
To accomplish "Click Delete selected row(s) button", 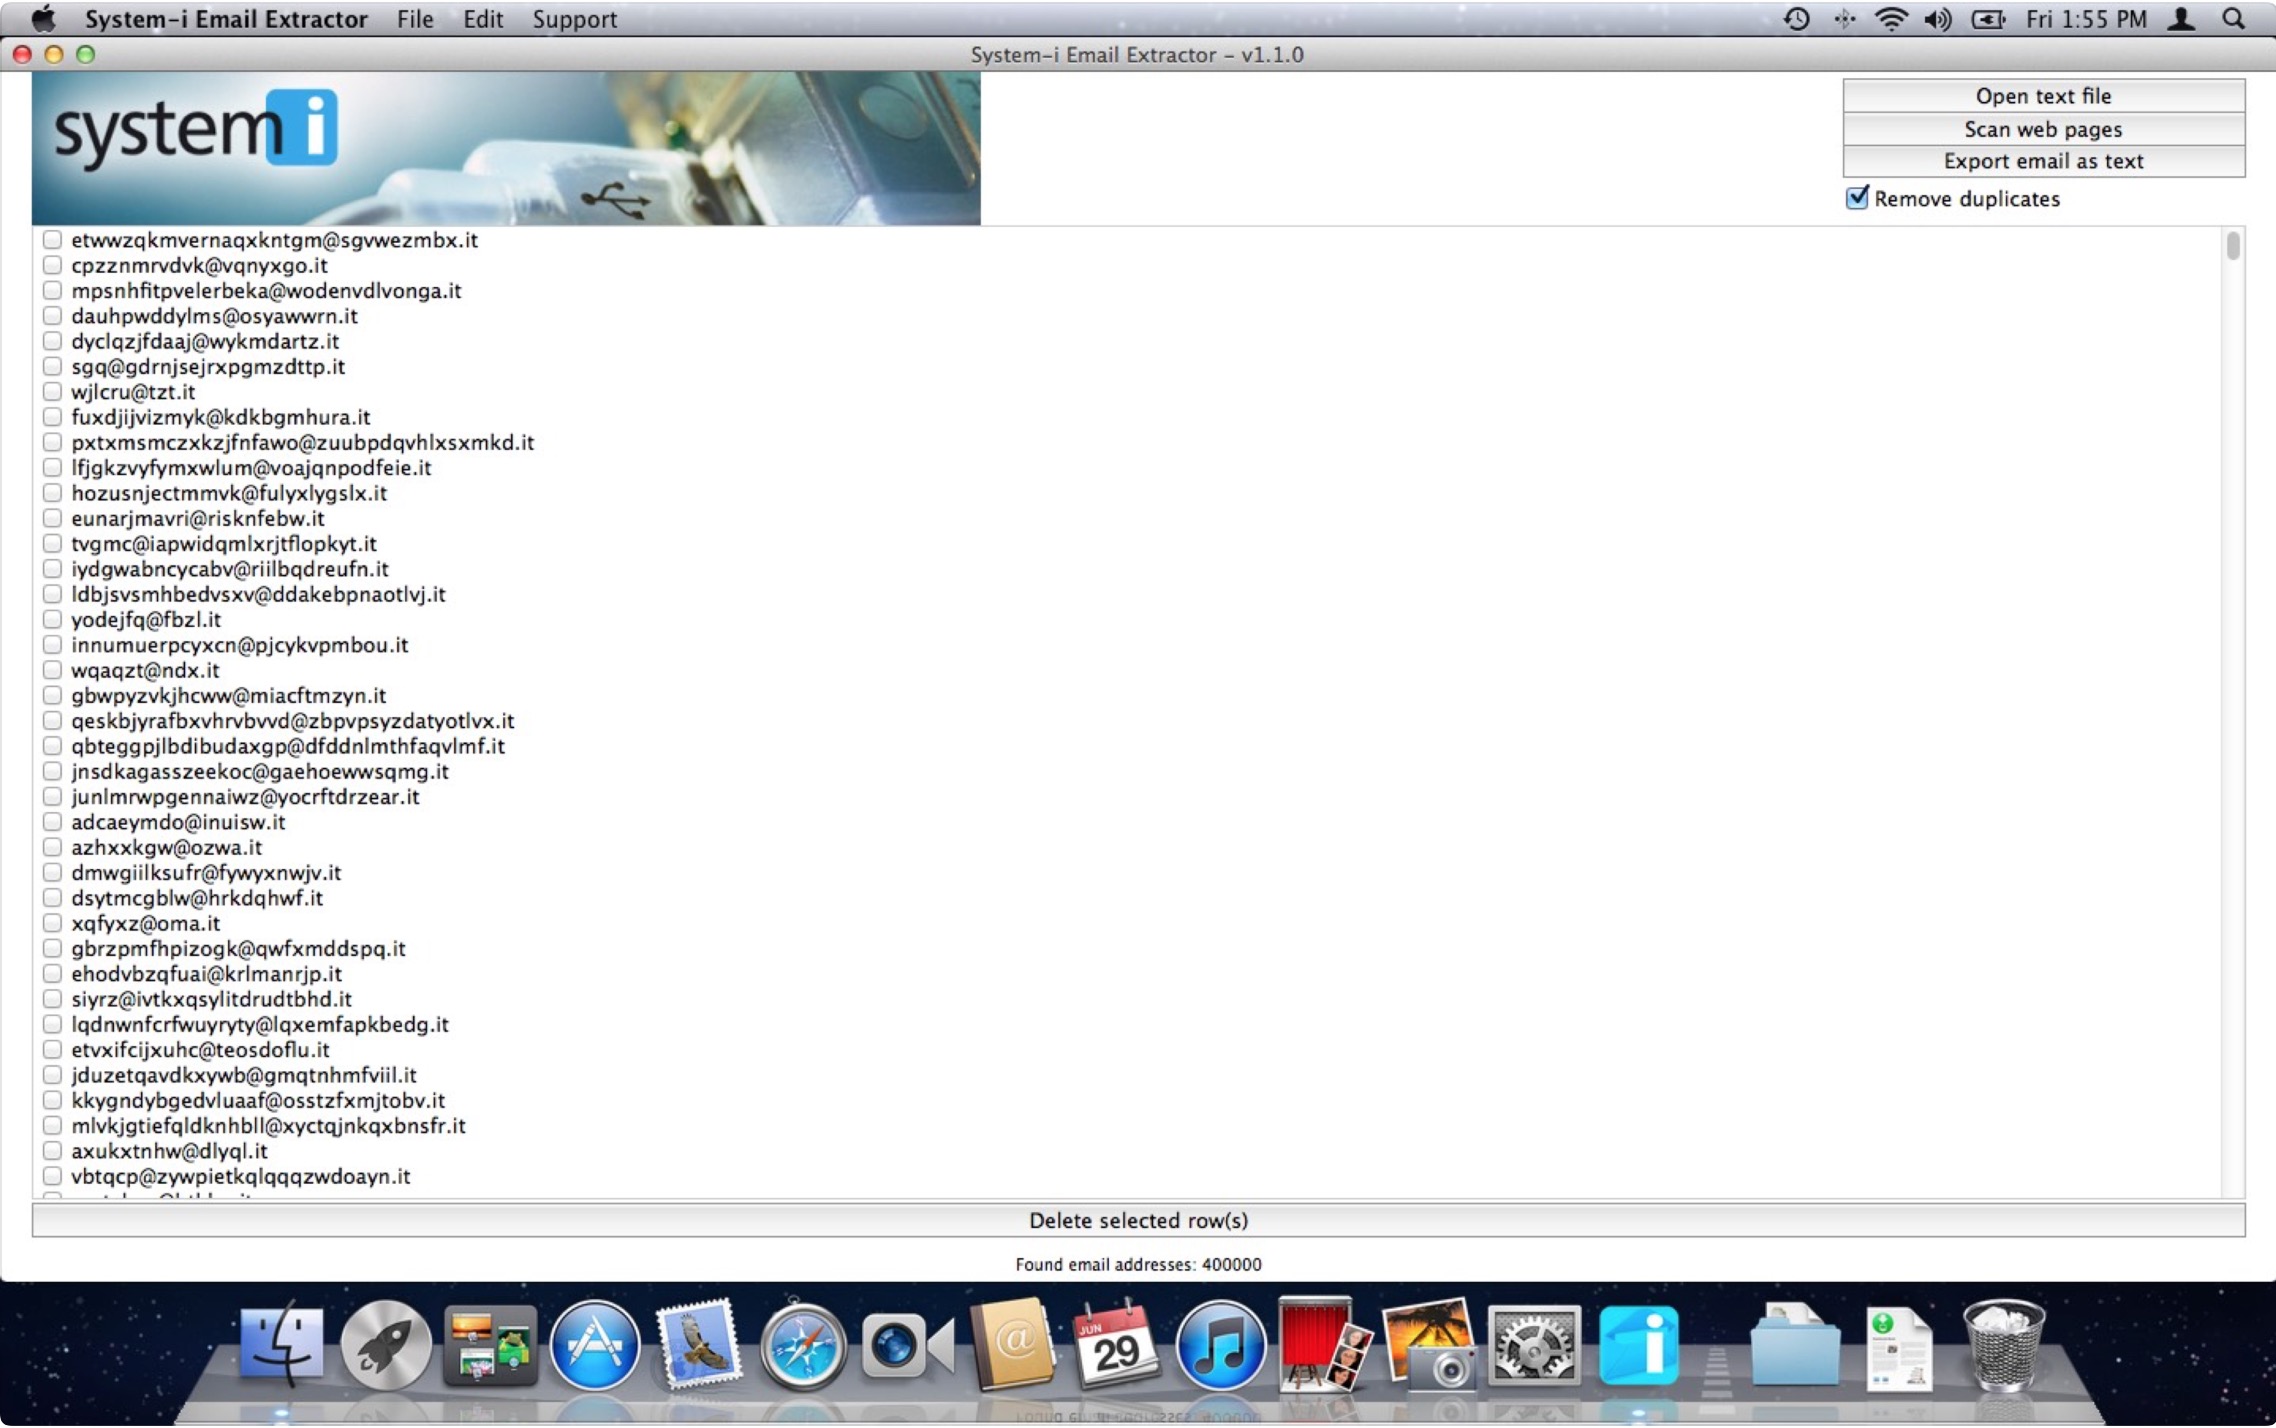I will pos(1138,1220).
